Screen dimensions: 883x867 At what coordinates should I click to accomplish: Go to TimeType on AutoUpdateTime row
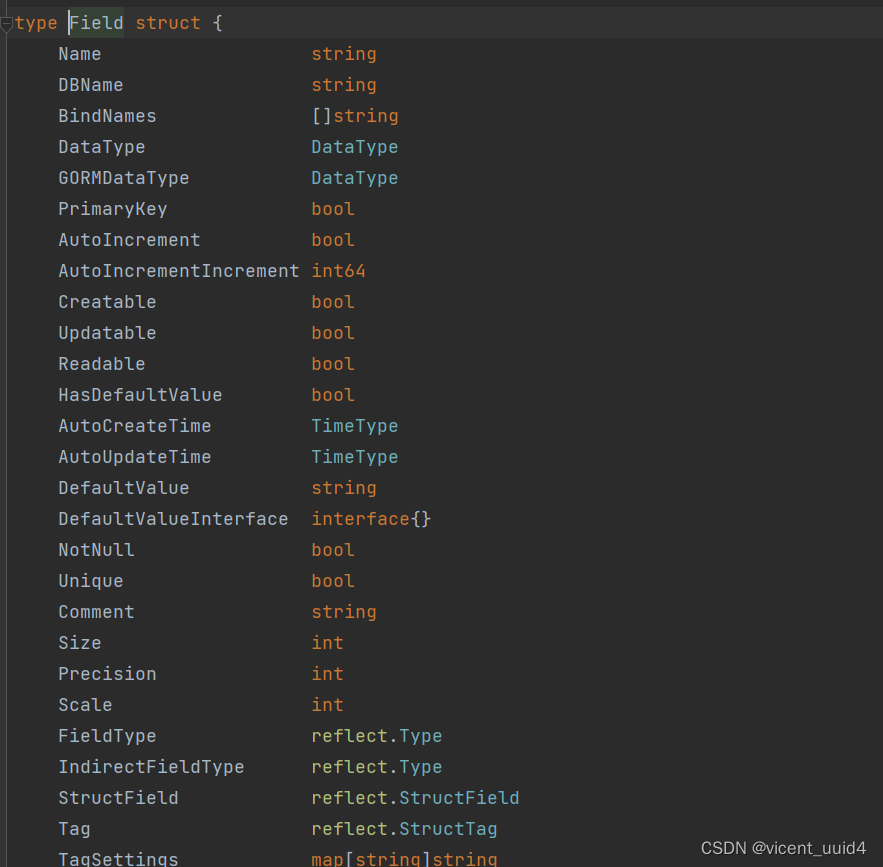coord(355,457)
